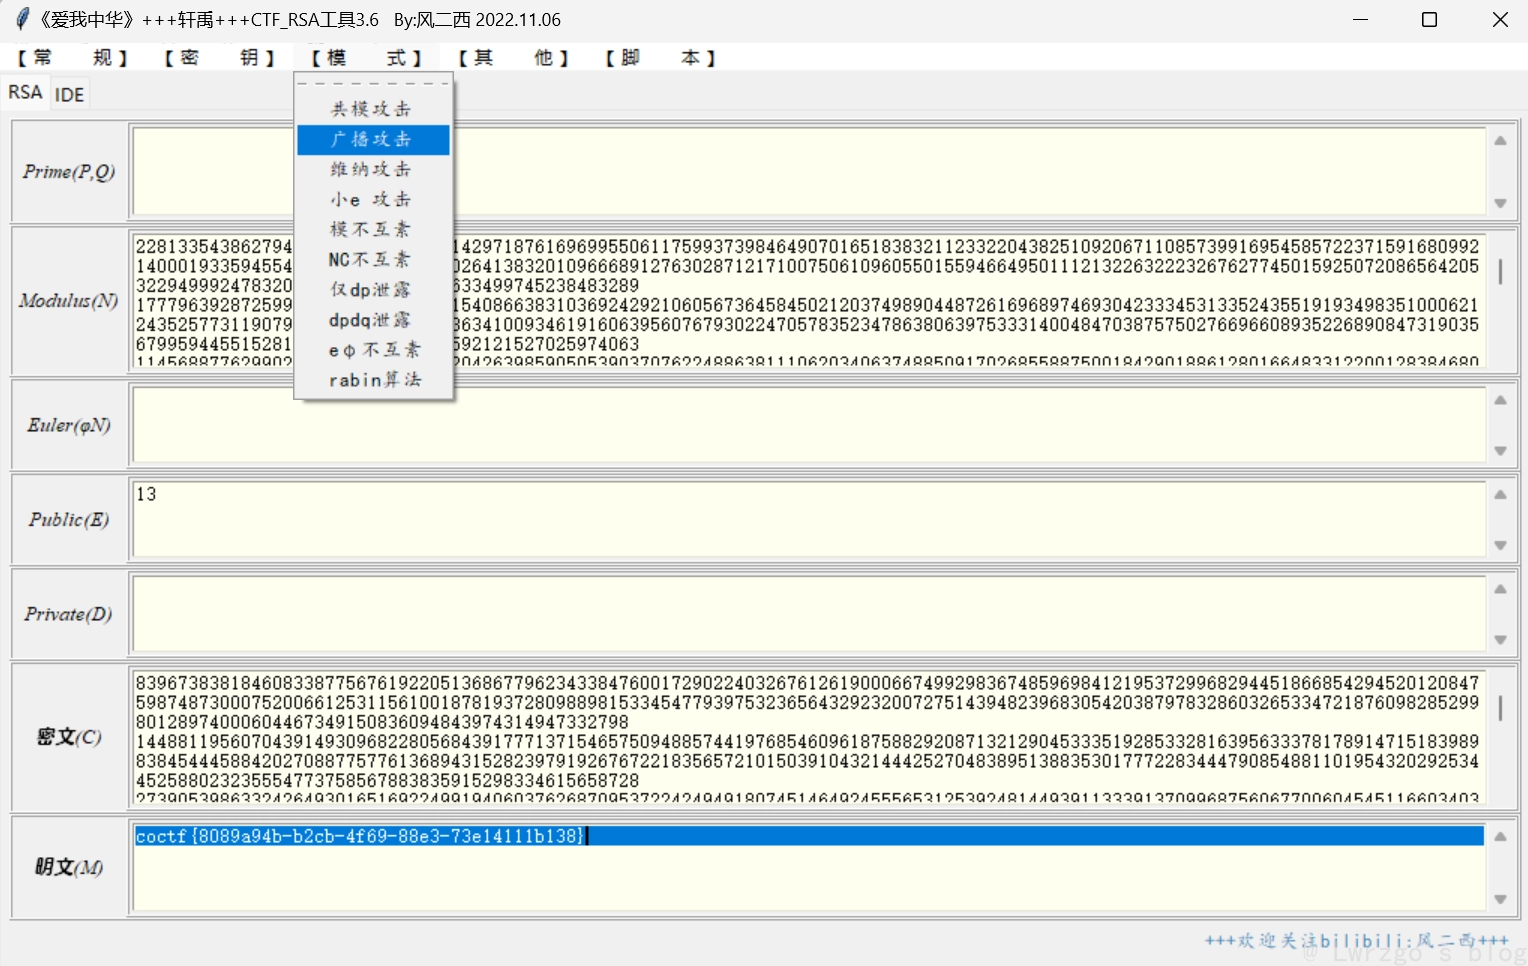Choose 仅dp泄露 attack mode
The width and height of the screenshot is (1528, 966).
coord(373,289)
